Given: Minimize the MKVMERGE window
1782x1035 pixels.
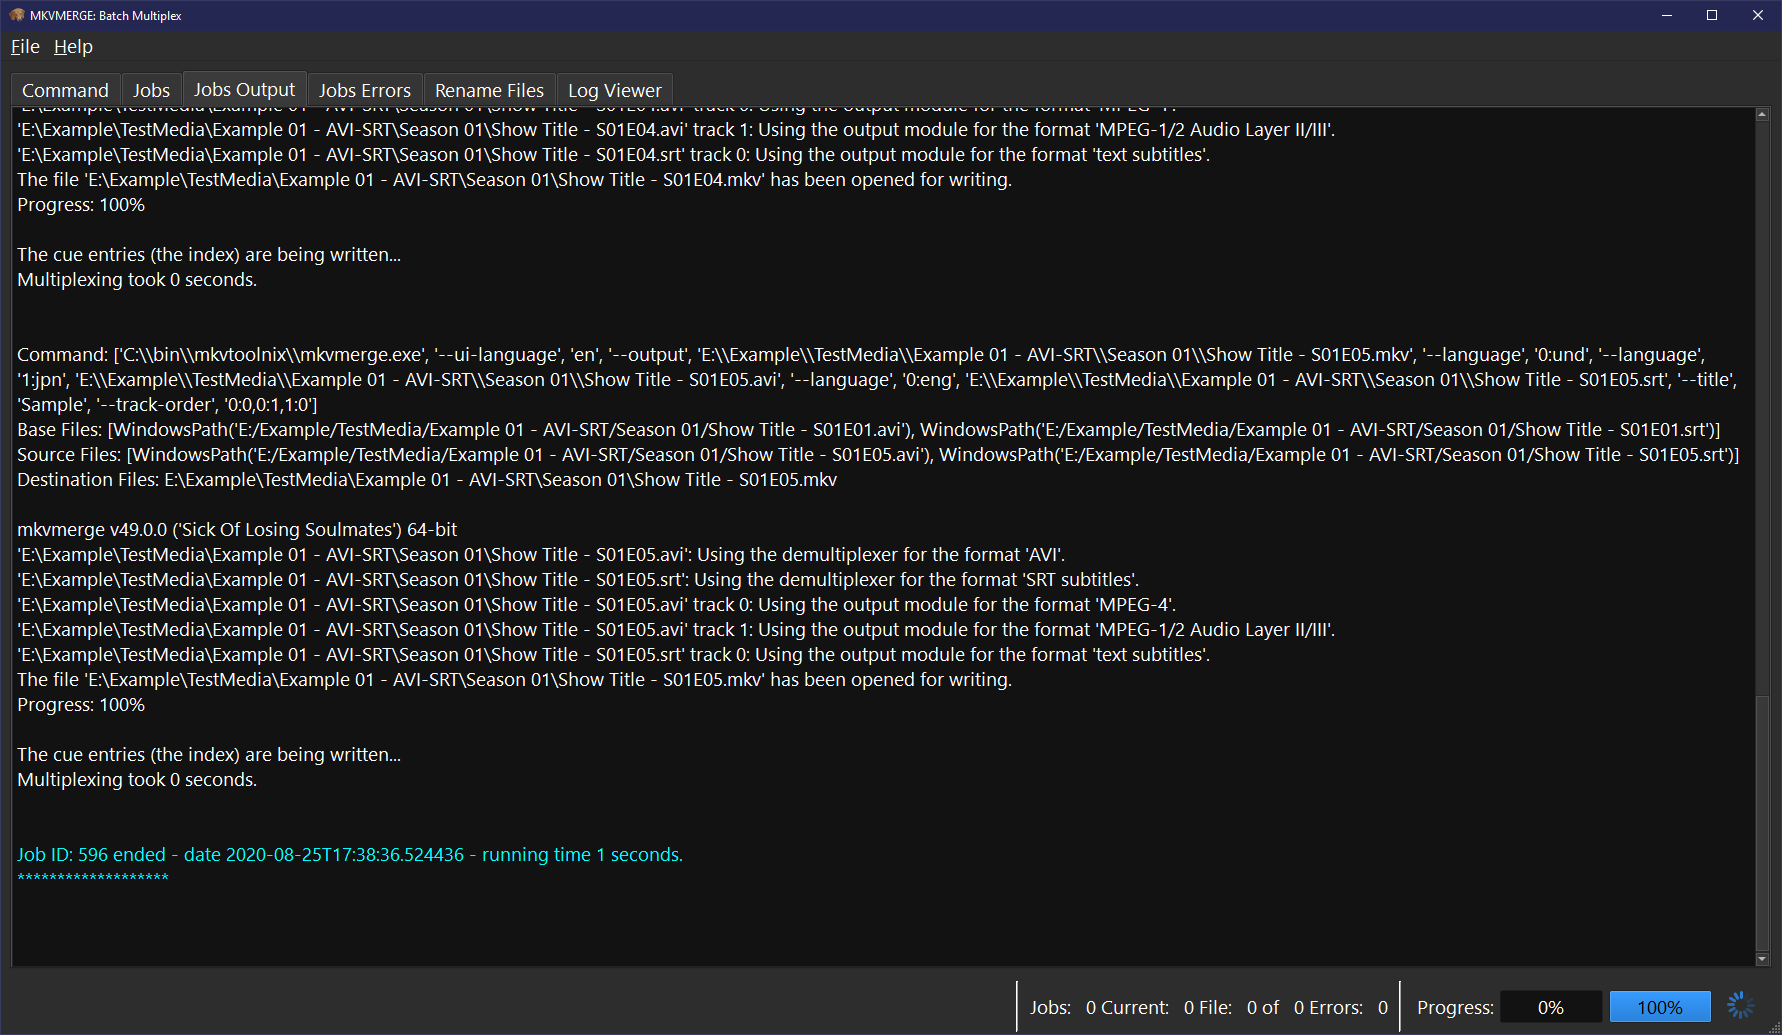Looking at the screenshot, I should [x=1666, y=15].
